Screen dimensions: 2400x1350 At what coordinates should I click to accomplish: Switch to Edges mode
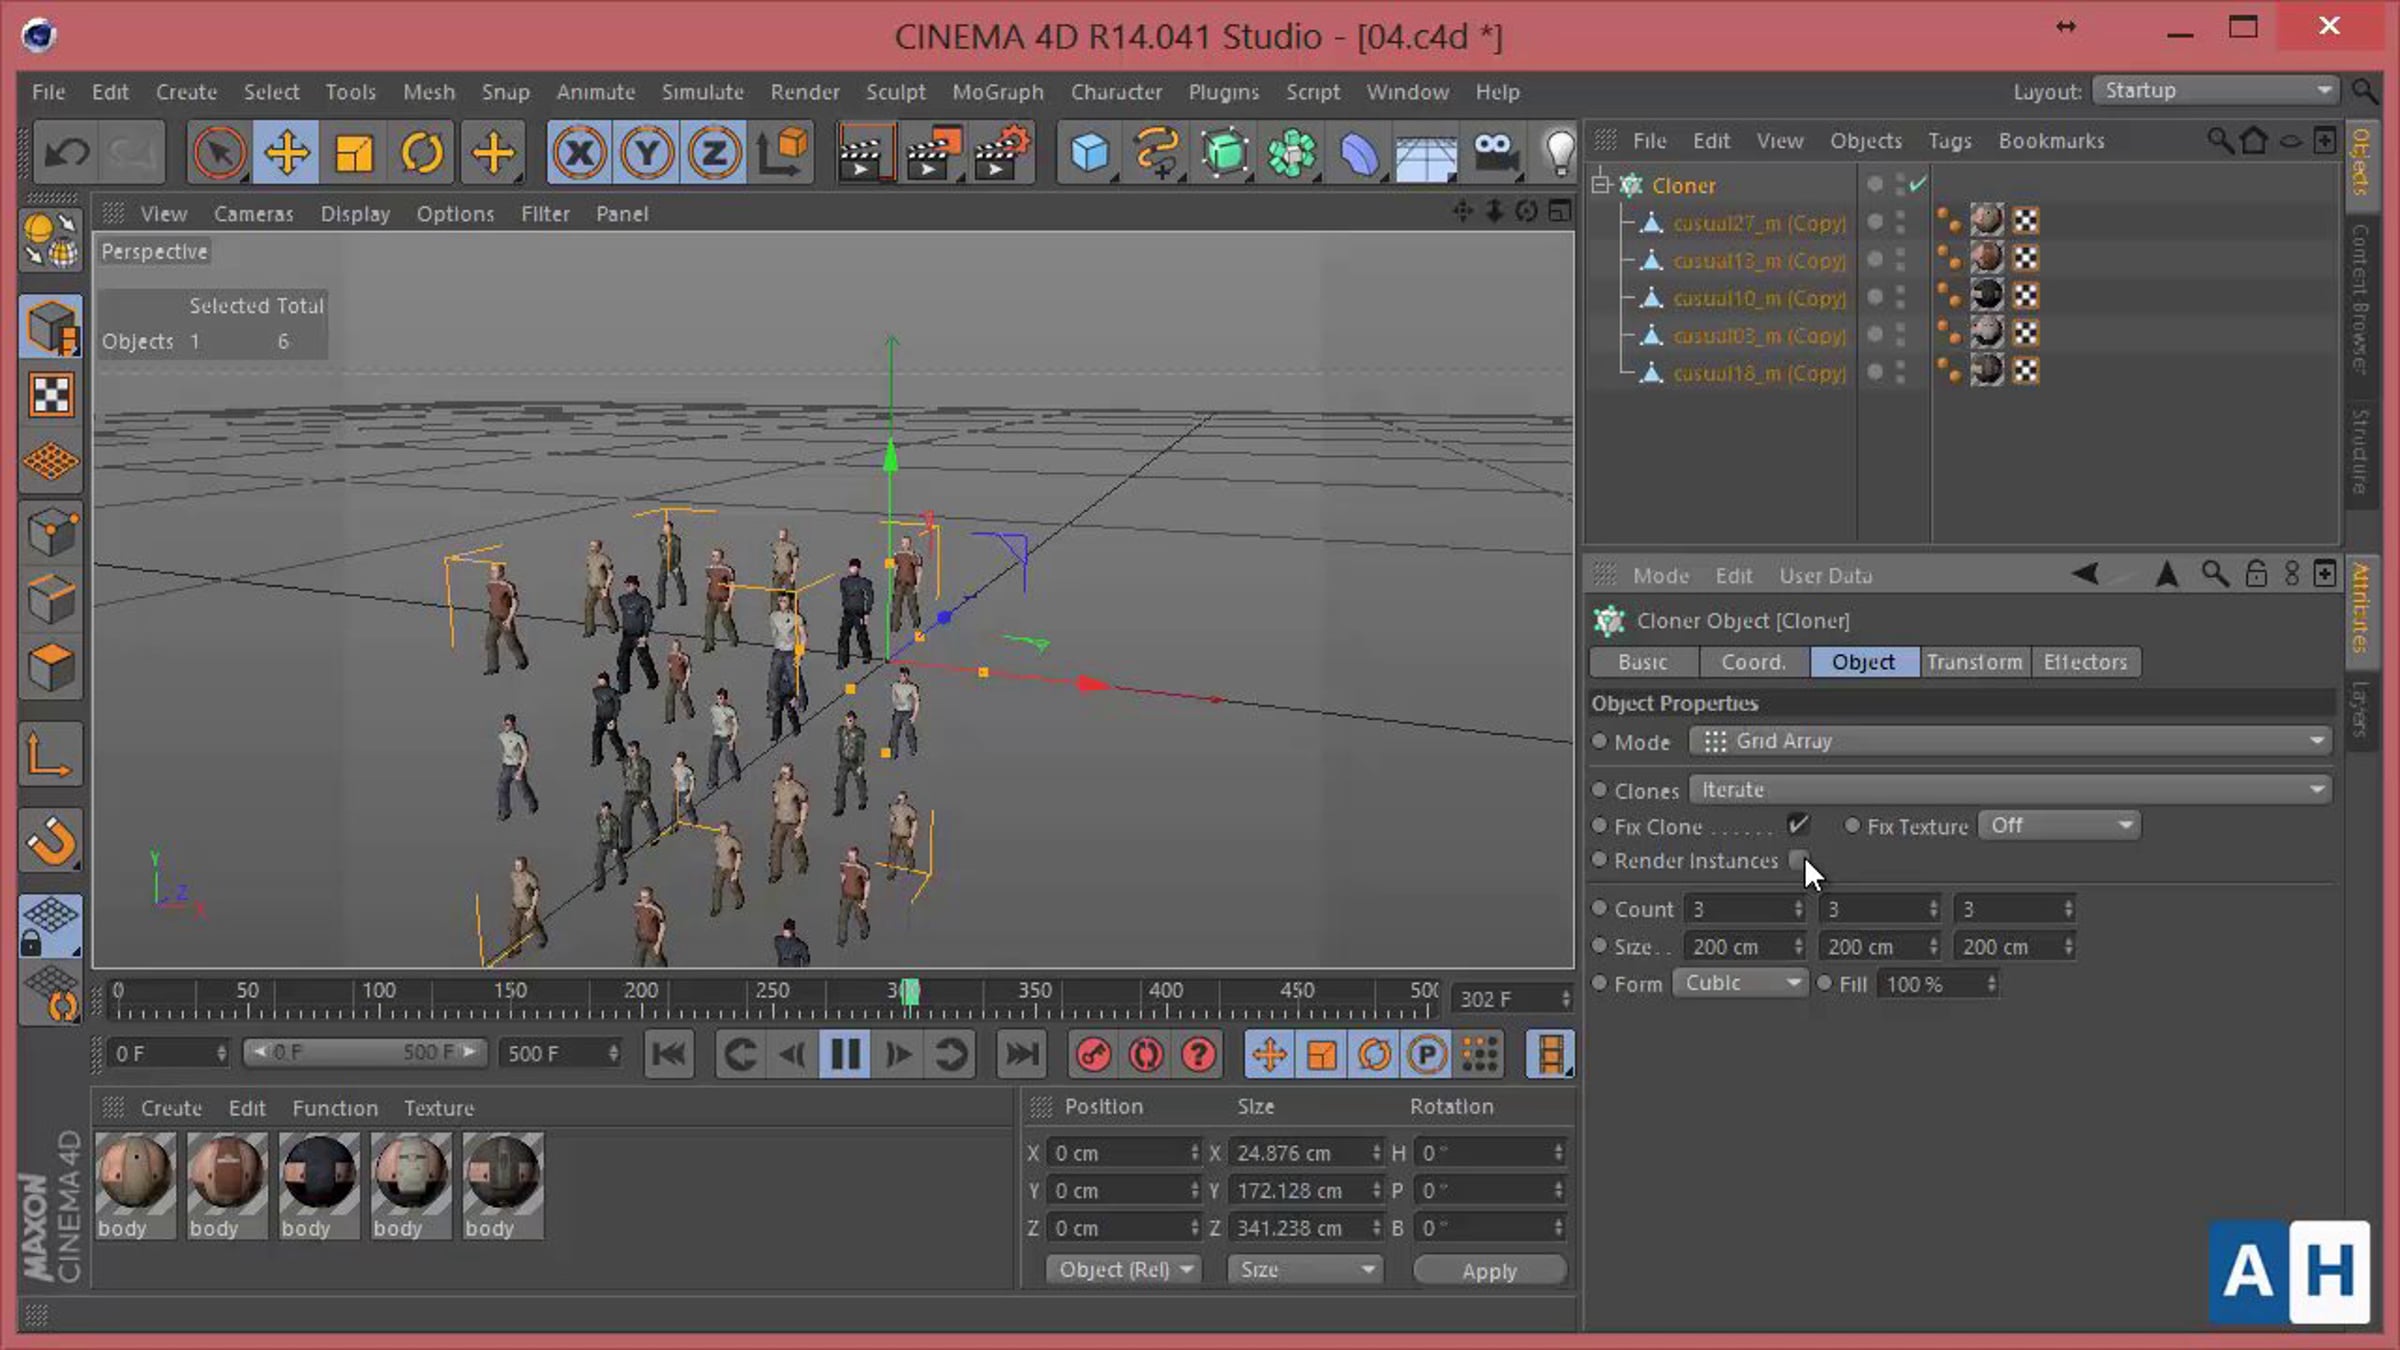(x=51, y=599)
